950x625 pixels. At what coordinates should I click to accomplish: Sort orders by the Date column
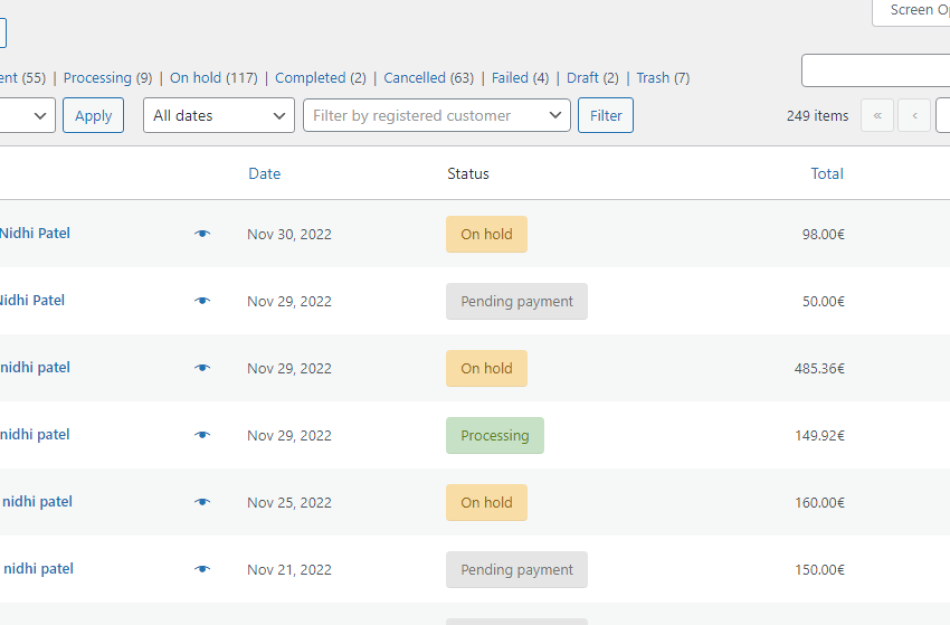264,173
